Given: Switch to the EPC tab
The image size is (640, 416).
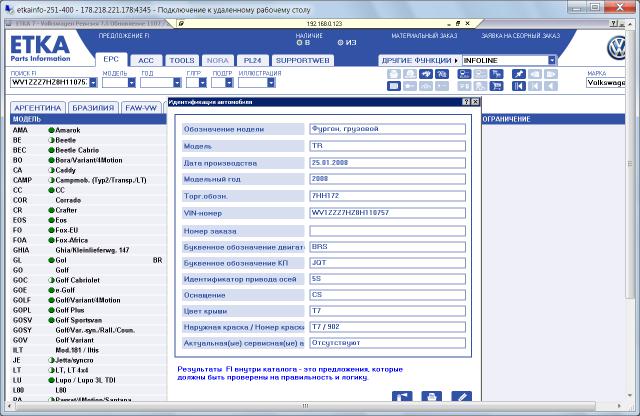Looking at the screenshot, I should [111, 60].
